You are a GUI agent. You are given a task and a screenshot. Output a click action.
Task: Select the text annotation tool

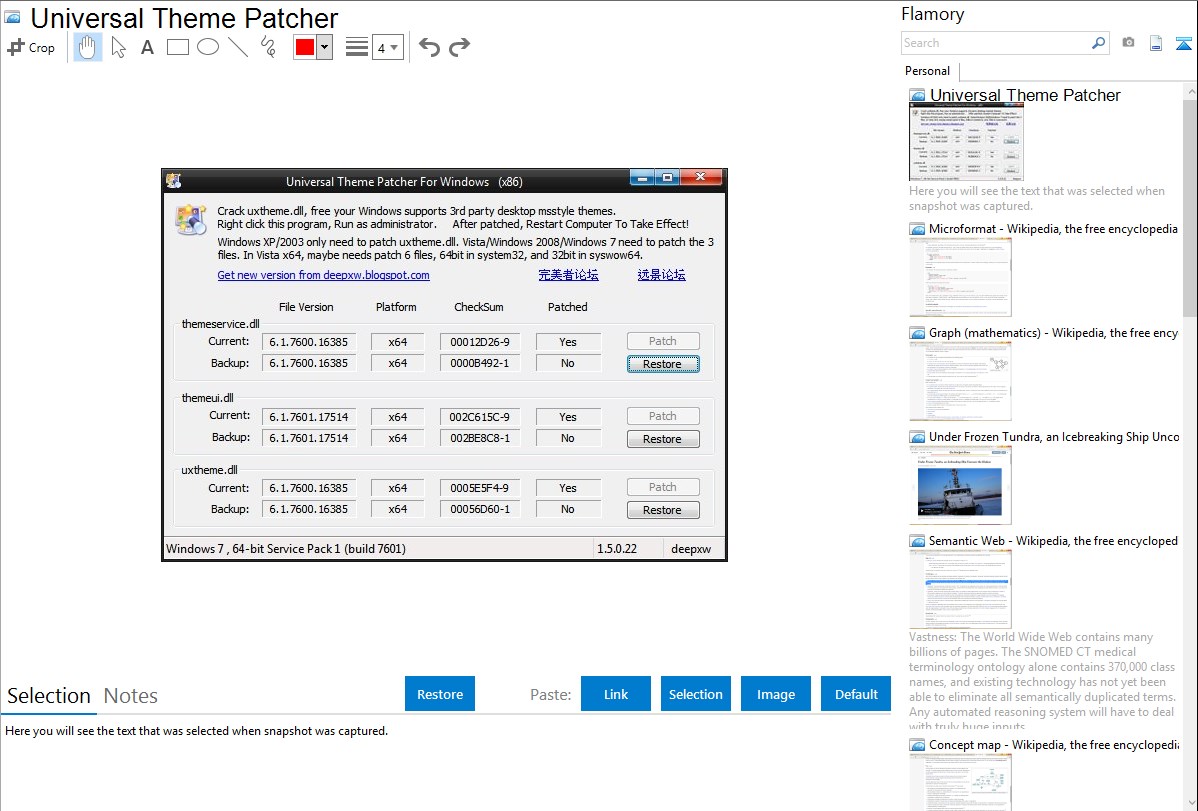pos(147,47)
